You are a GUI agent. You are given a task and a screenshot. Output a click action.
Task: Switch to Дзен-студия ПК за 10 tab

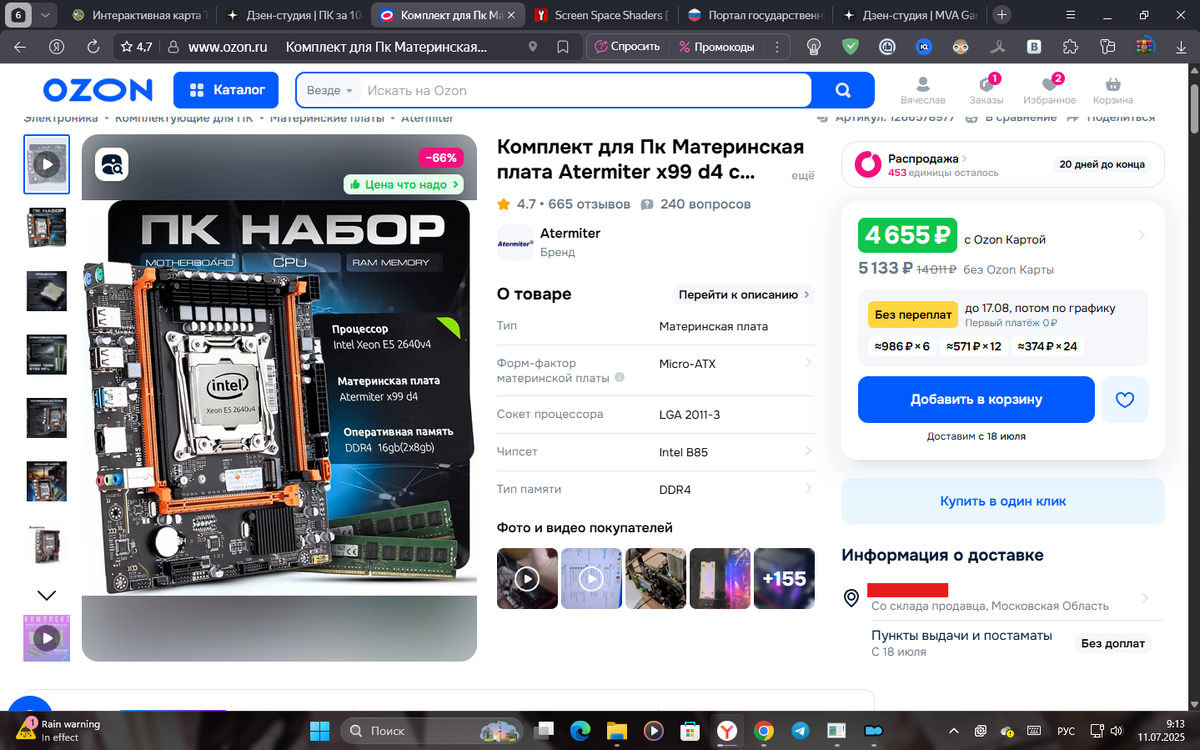[293, 15]
